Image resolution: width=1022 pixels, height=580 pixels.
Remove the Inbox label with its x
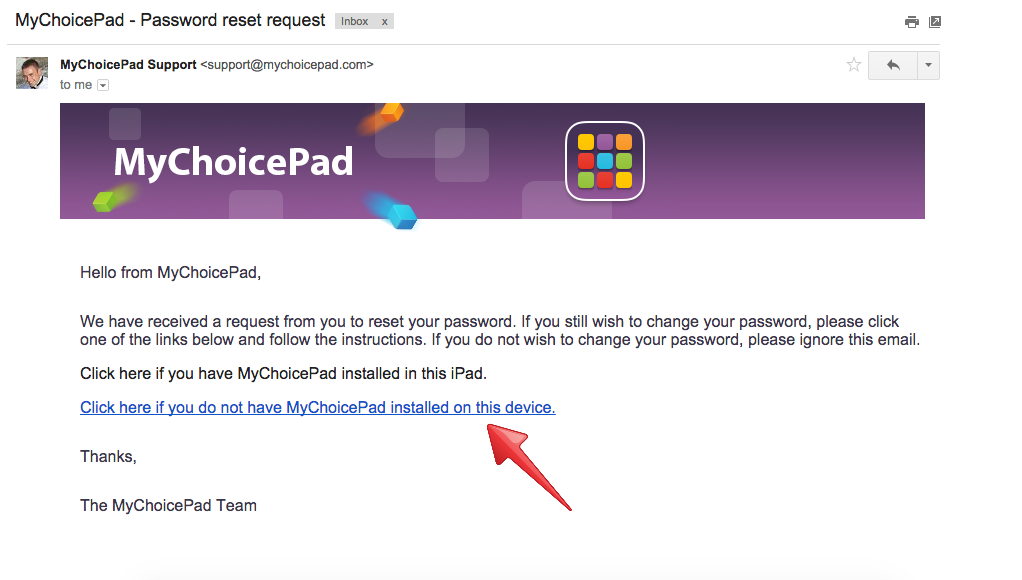tap(385, 21)
